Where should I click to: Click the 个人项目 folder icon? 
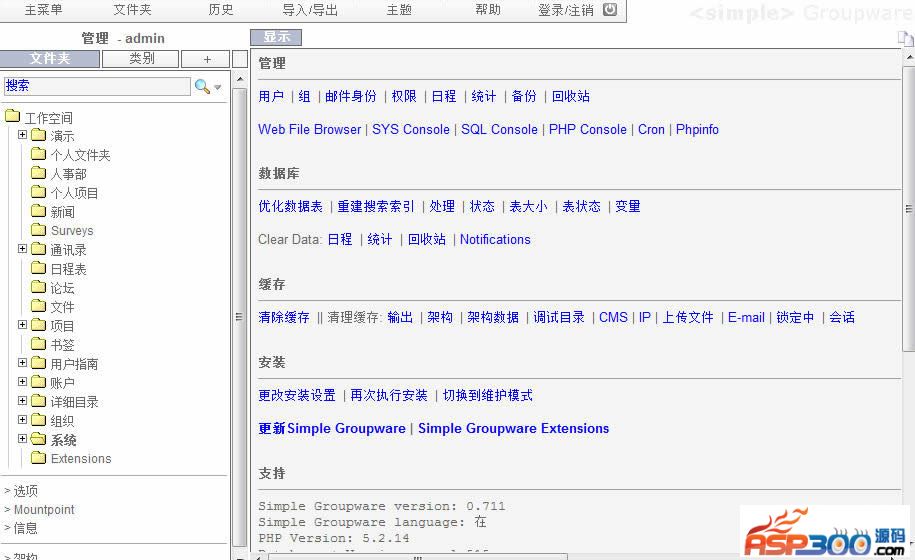[39, 191]
